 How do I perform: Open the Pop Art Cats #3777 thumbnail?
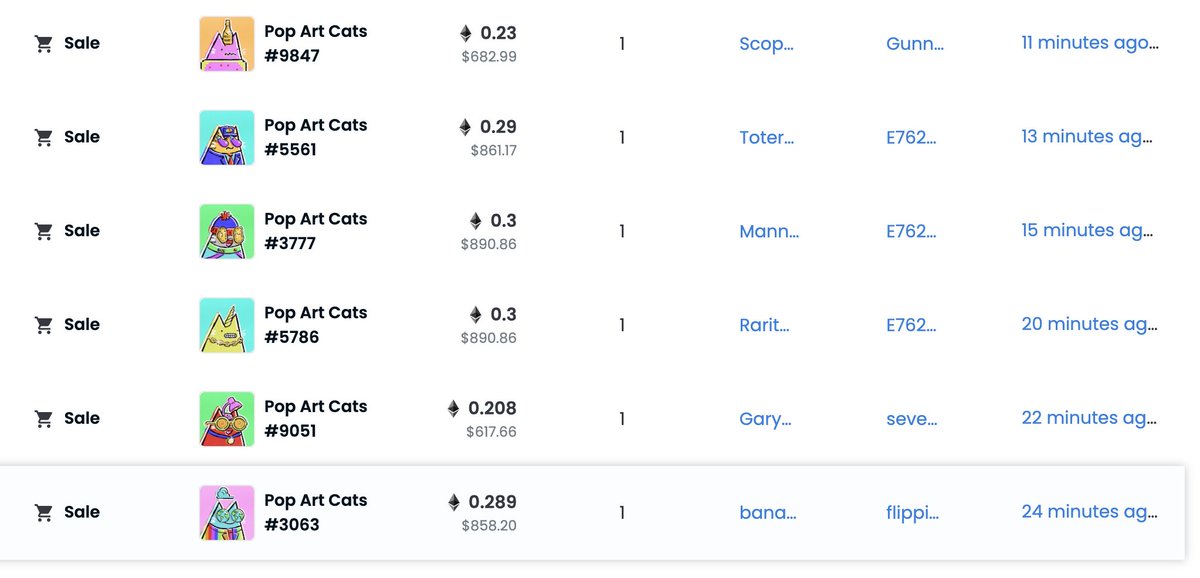(x=227, y=231)
